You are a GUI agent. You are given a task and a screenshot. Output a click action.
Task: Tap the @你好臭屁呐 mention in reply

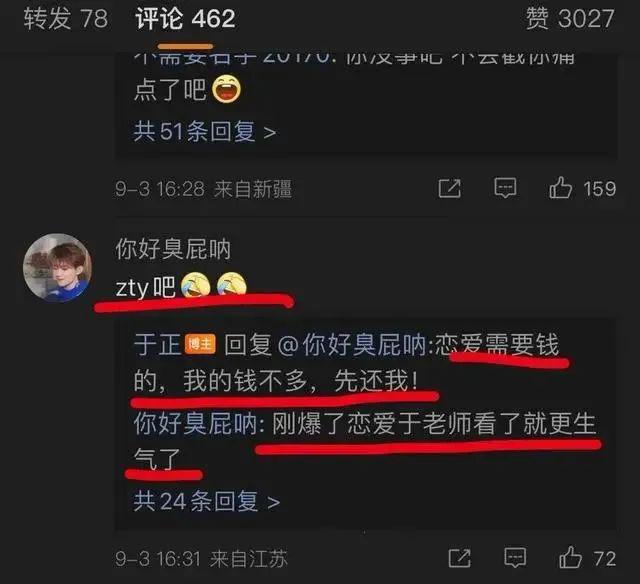click(353, 344)
